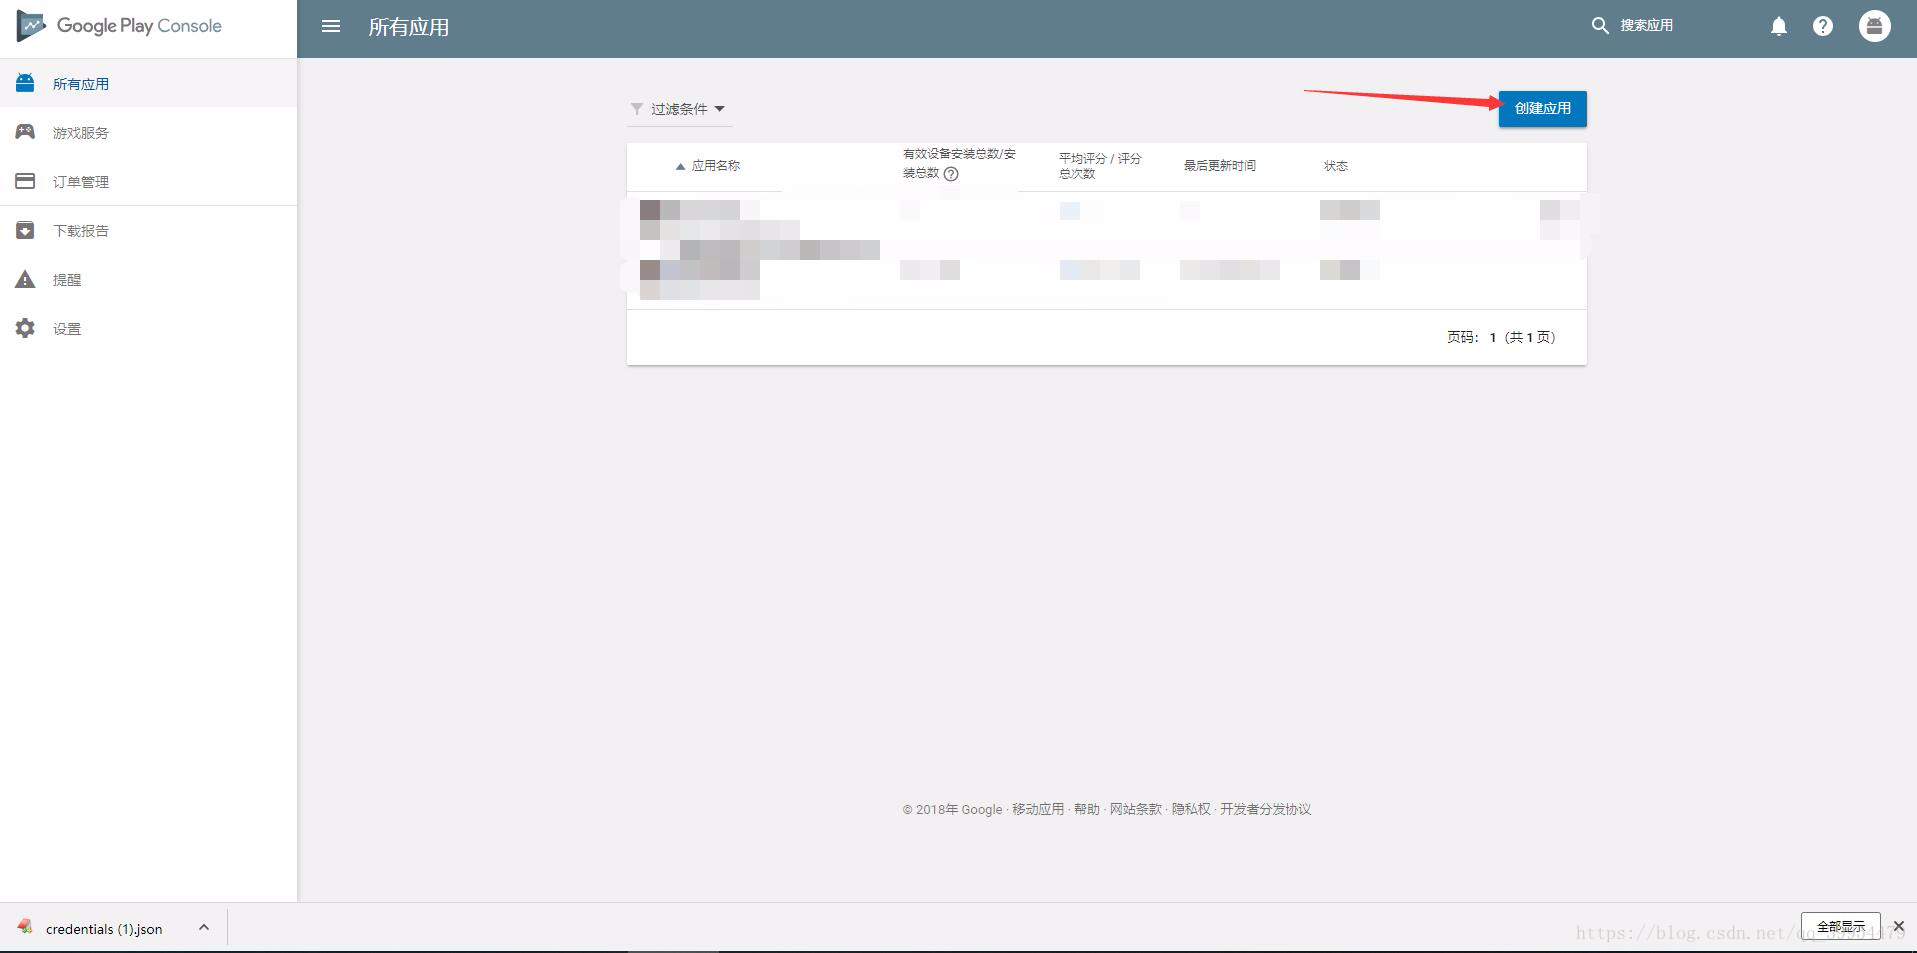Image resolution: width=1917 pixels, height=953 pixels.
Task: Click the 所有应用 page title
Action: [x=409, y=27]
